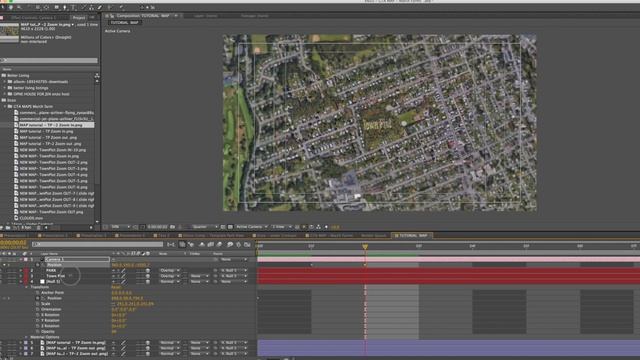Collapse the Camera 1 layer properties

pos(21,259)
